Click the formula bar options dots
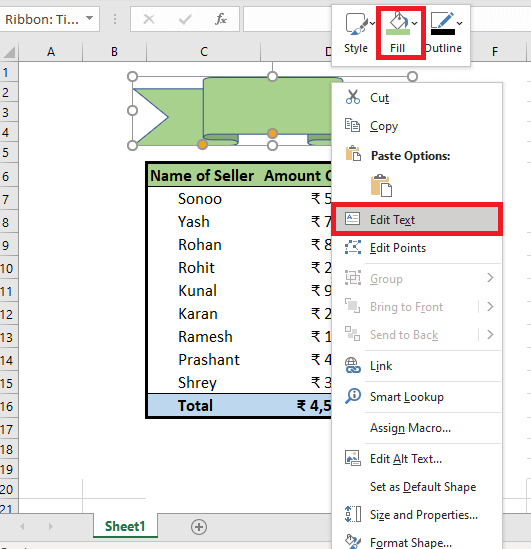 tap(115, 19)
